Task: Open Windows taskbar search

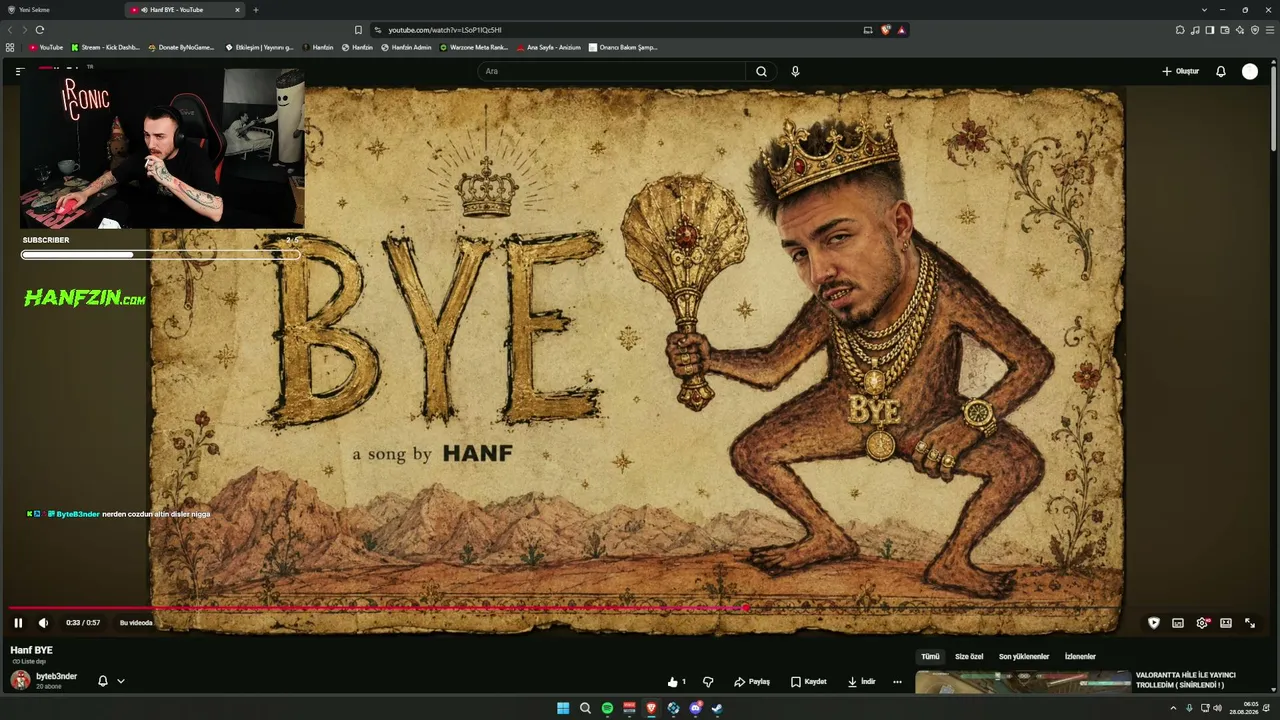Action: [585, 708]
